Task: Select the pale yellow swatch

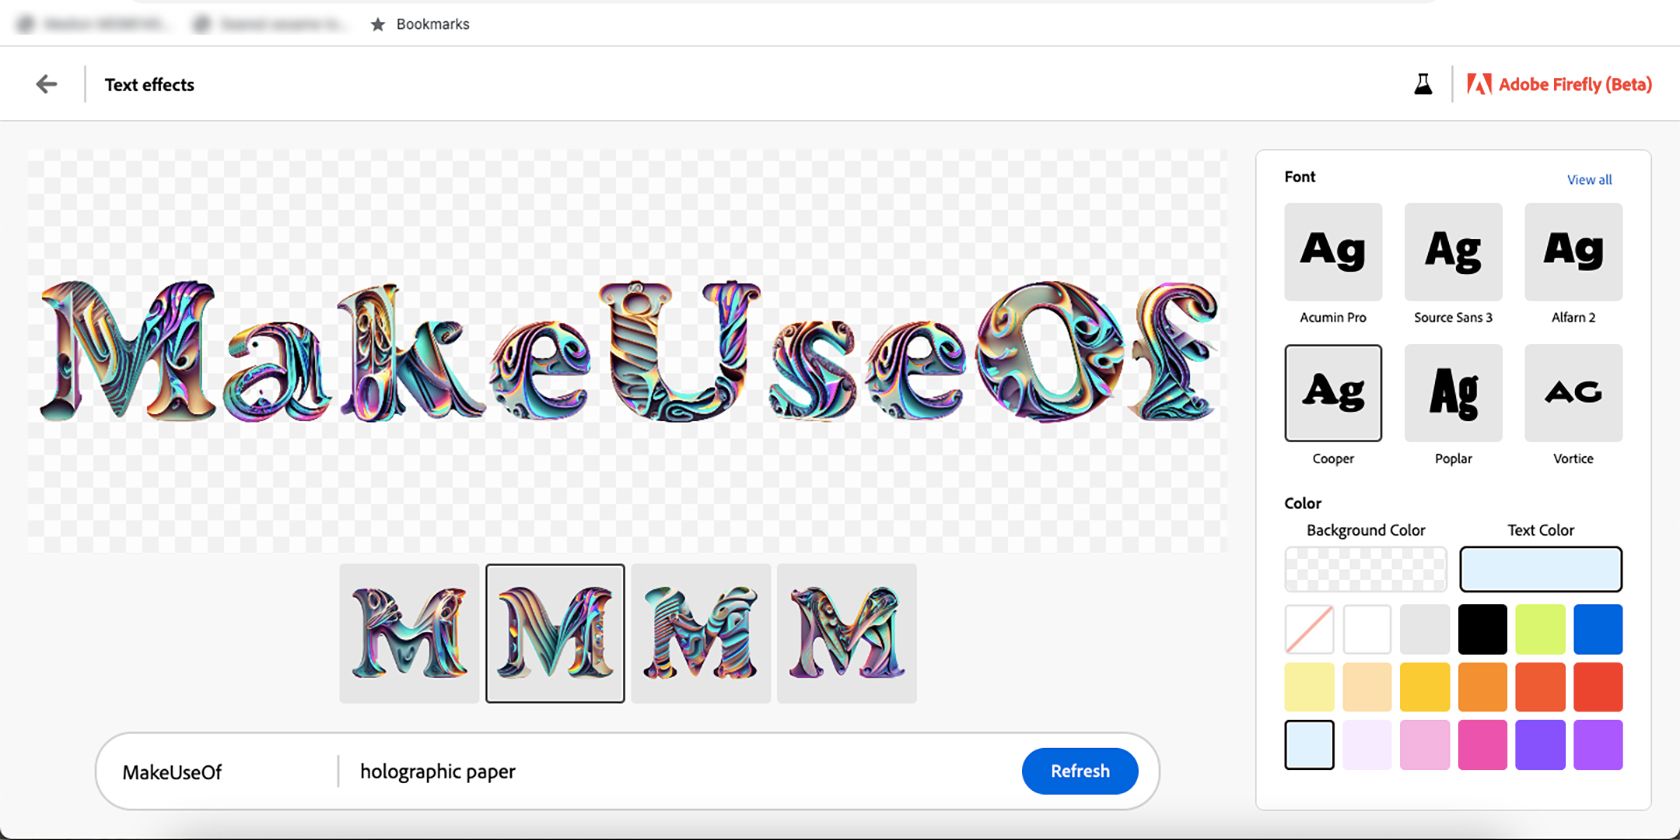Action: tap(1309, 687)
